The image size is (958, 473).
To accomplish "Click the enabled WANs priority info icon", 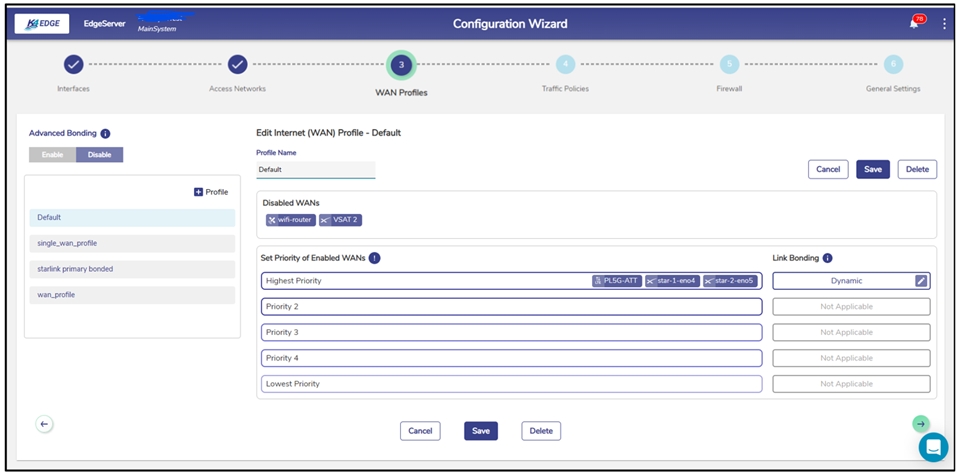I will pyautogui.click(x=374, y=258).
